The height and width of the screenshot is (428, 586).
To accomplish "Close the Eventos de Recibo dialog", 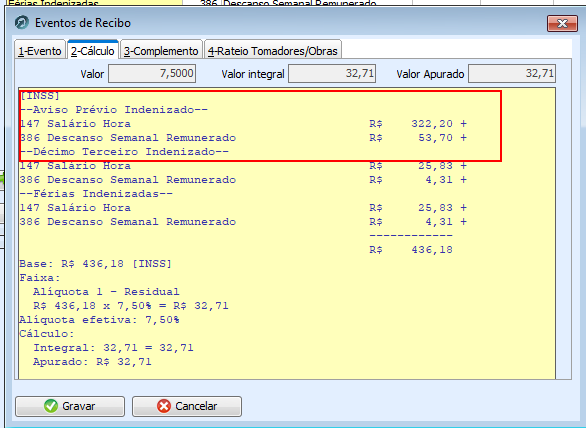I will click(562, 24).
